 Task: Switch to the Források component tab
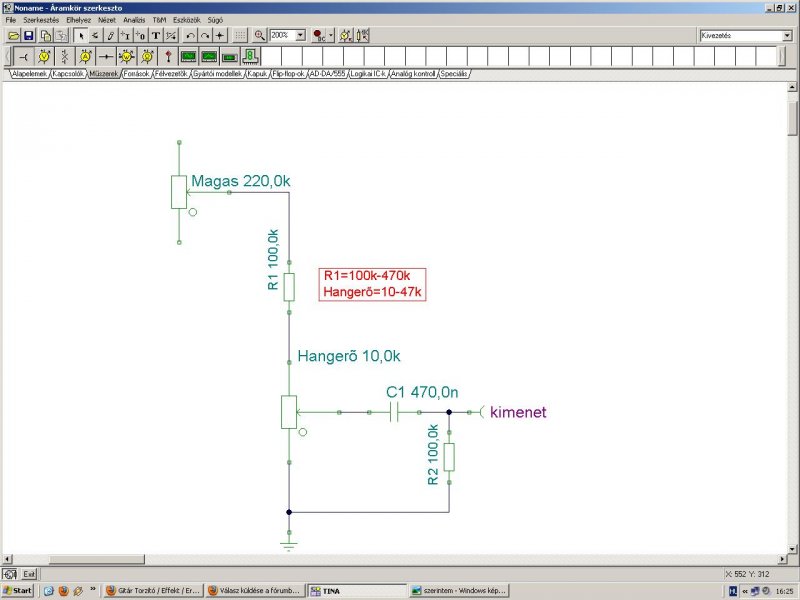[x=137, y=74]
